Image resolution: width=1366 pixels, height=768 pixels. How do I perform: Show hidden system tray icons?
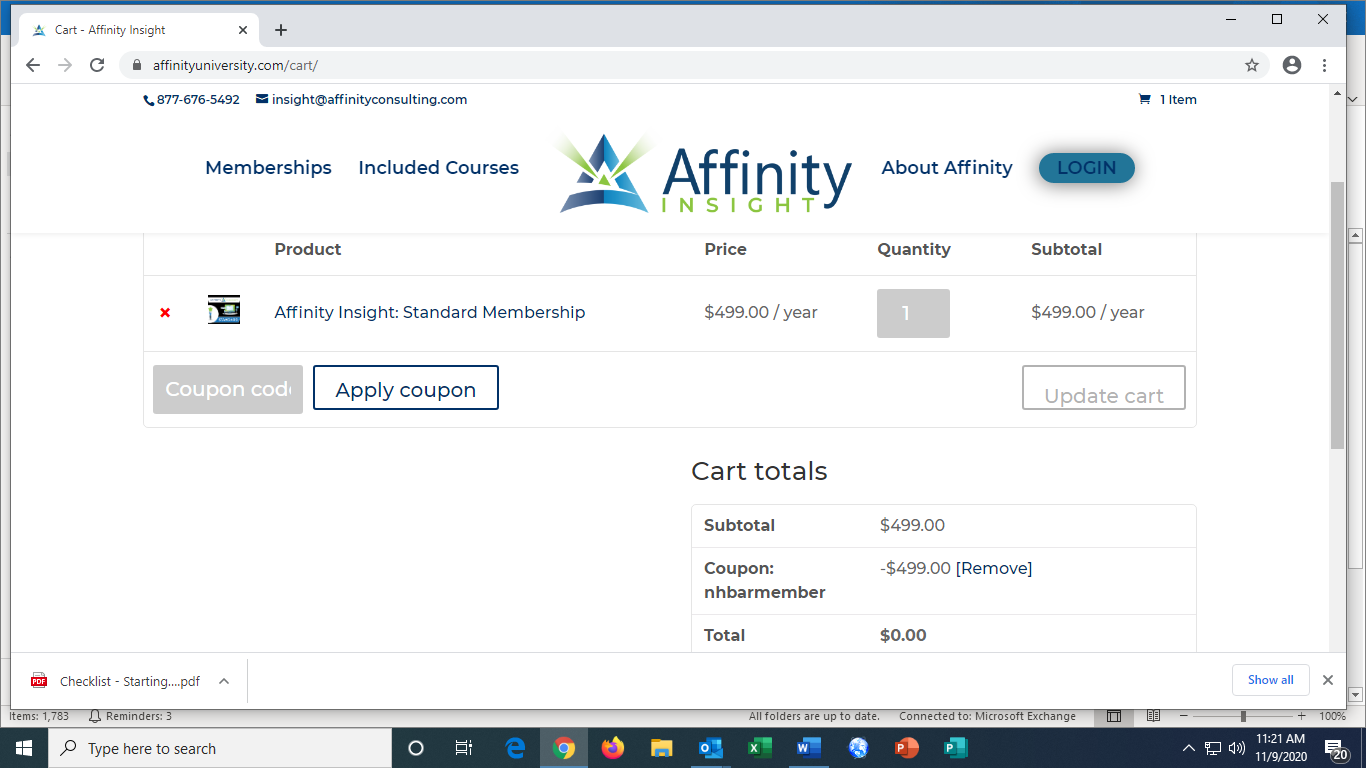pos(1189,748)
